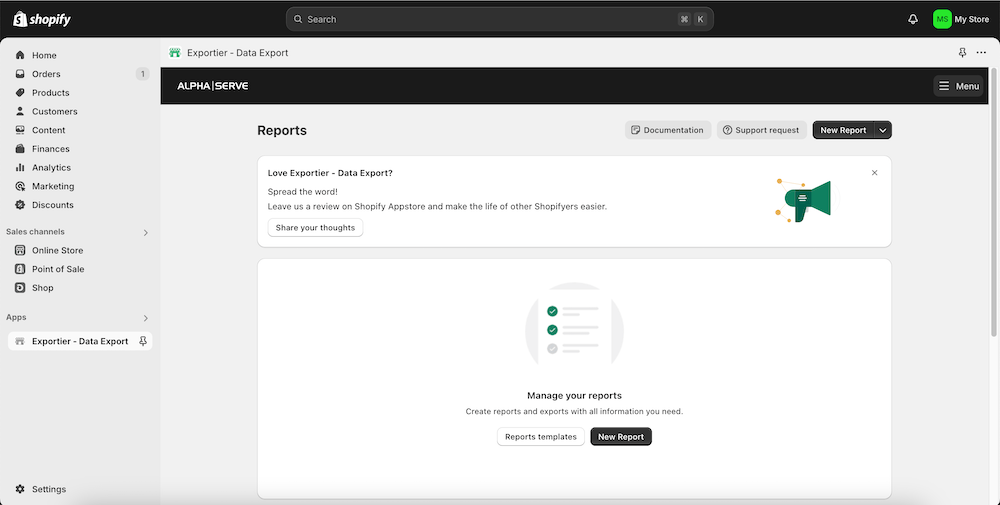Image resolution: width=1000 pixels, height=505 pixels.
Task: Open the Alpha Serve hamburger Menu
Action: 959,86
